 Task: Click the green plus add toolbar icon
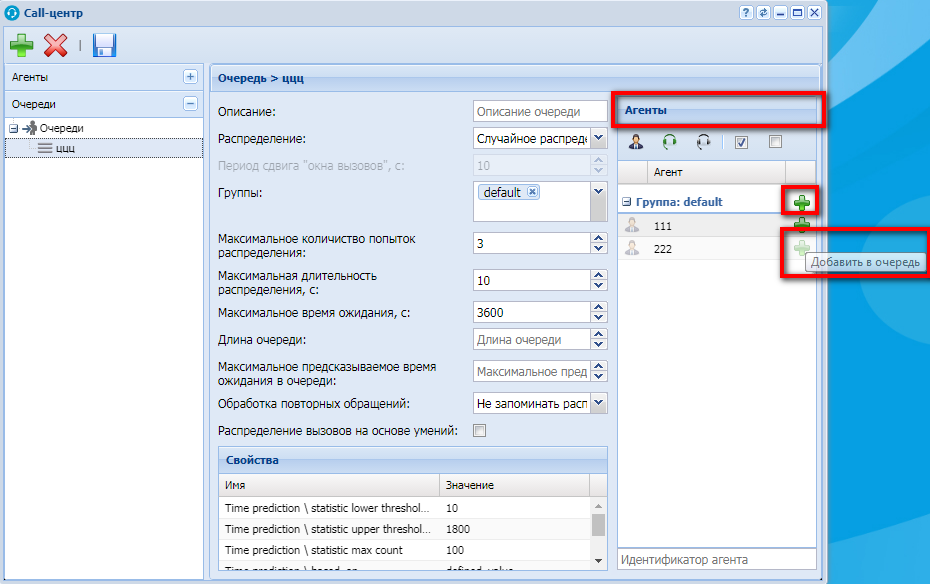(22, 45)
